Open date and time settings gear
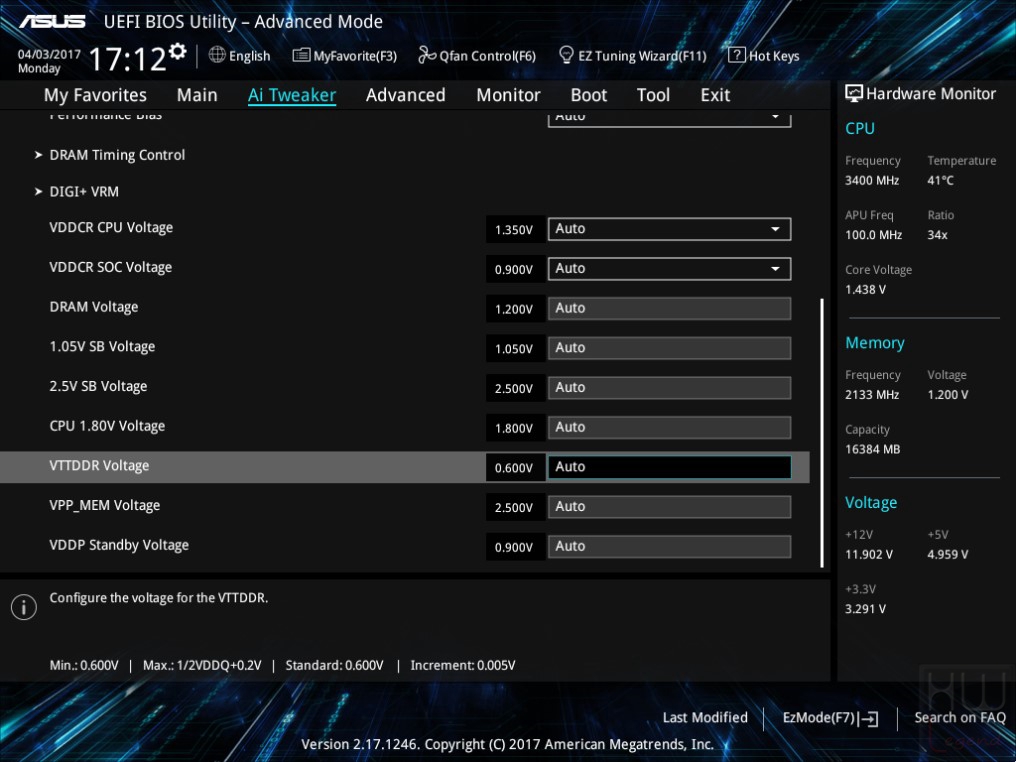 tap(178, 51)
